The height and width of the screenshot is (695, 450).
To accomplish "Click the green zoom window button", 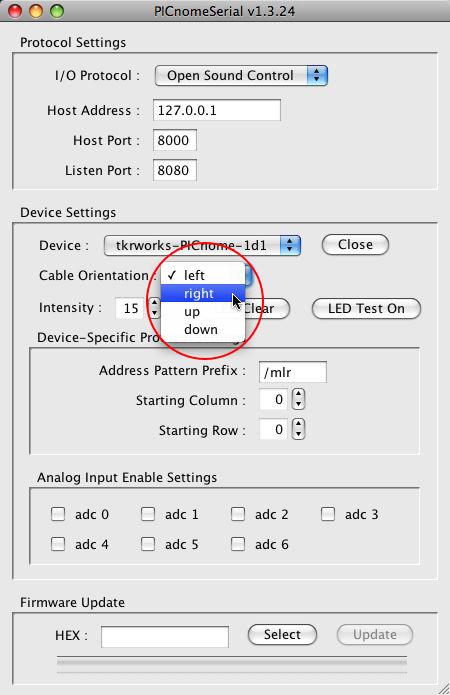I will click(x=56, y=11).
